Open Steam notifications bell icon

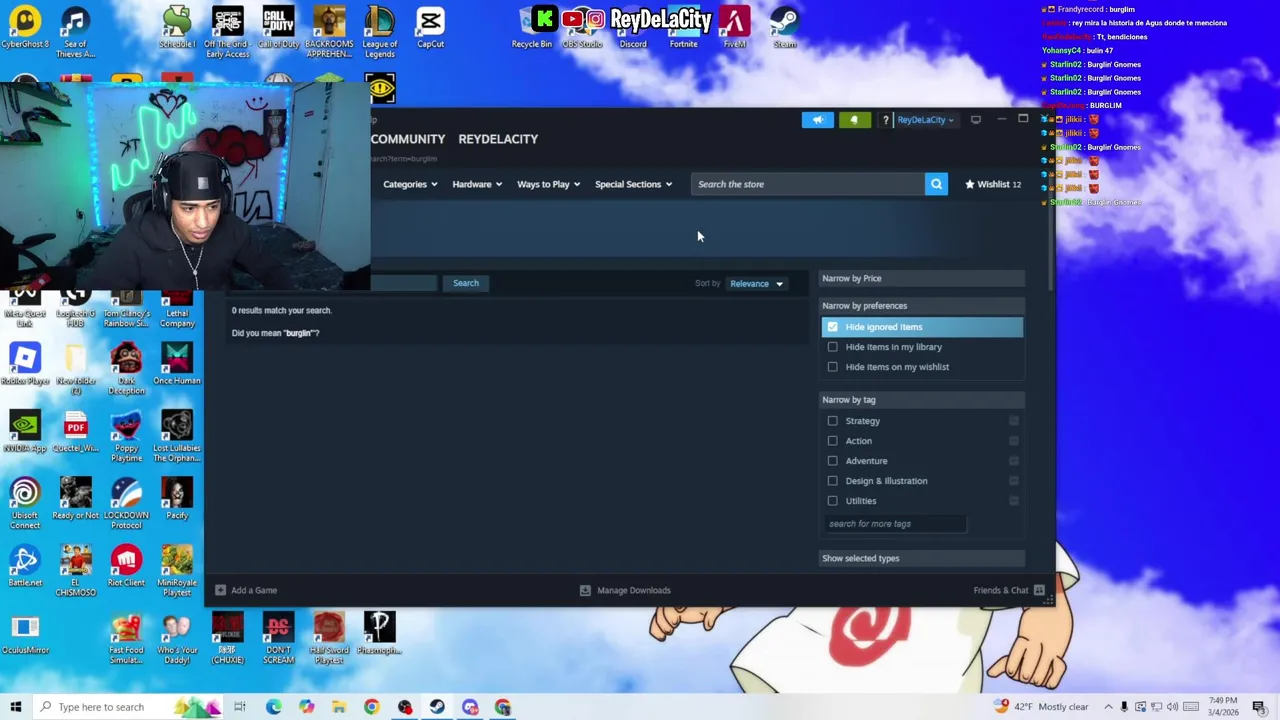[854, 120]
